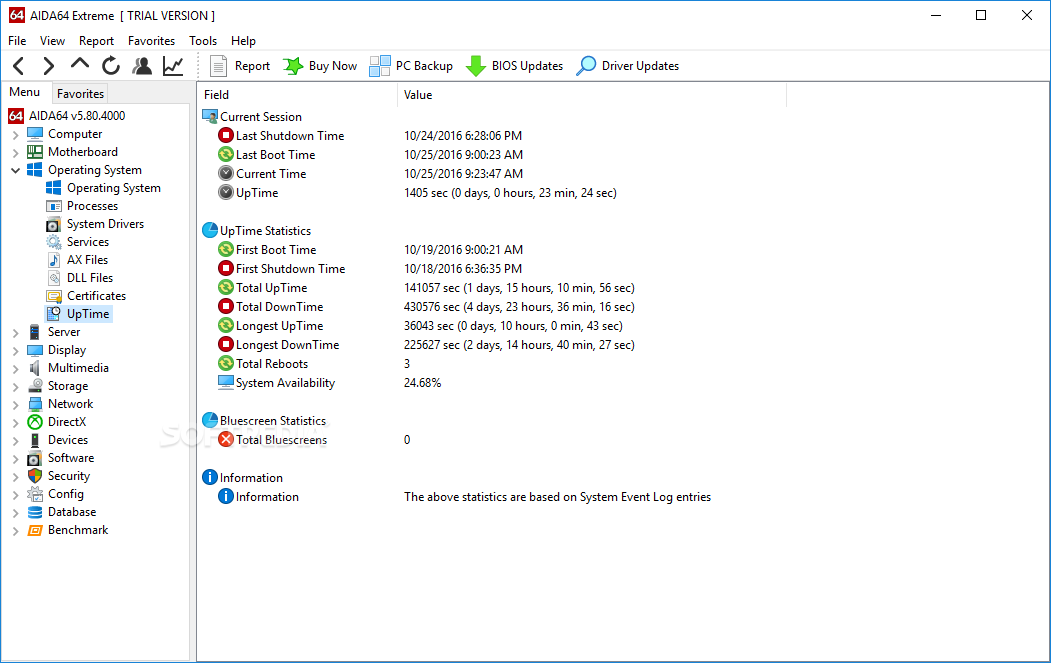Select Certificates in the tree
This screenshot has height=663, width=1051.
point(86,296)
